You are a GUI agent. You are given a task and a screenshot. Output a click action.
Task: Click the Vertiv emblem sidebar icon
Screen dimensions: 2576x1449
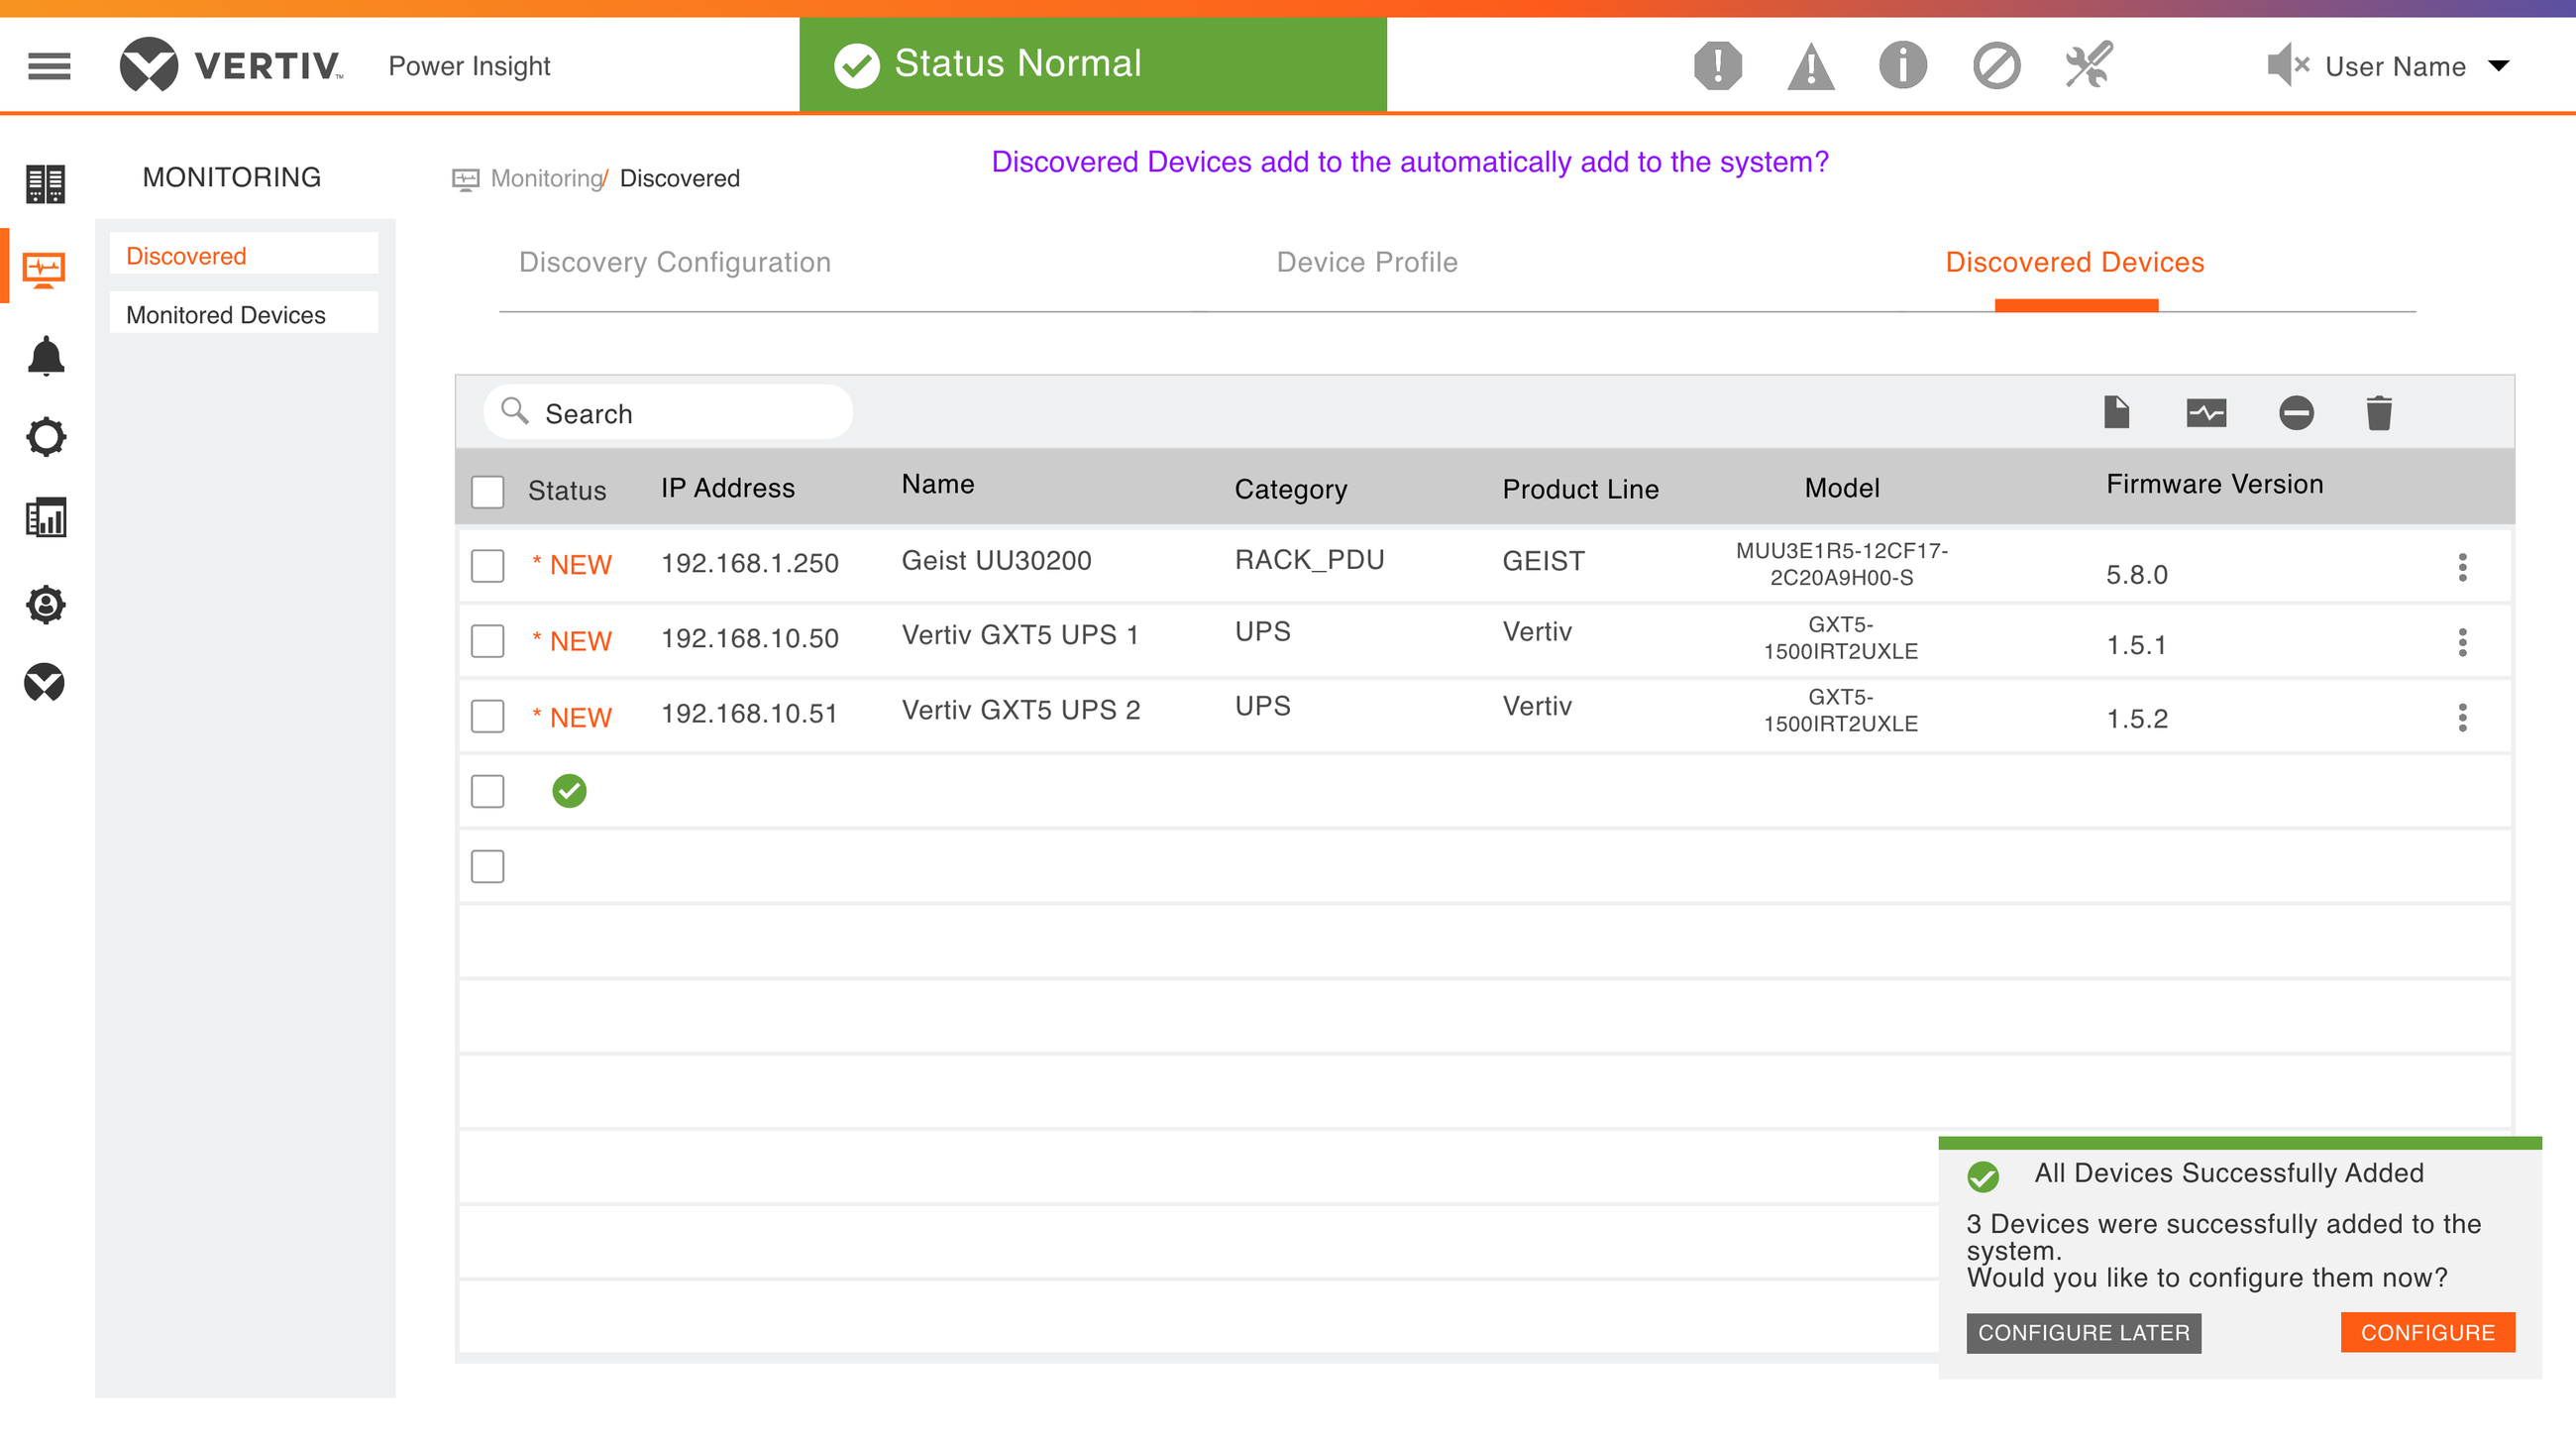(x=45, y=682)
